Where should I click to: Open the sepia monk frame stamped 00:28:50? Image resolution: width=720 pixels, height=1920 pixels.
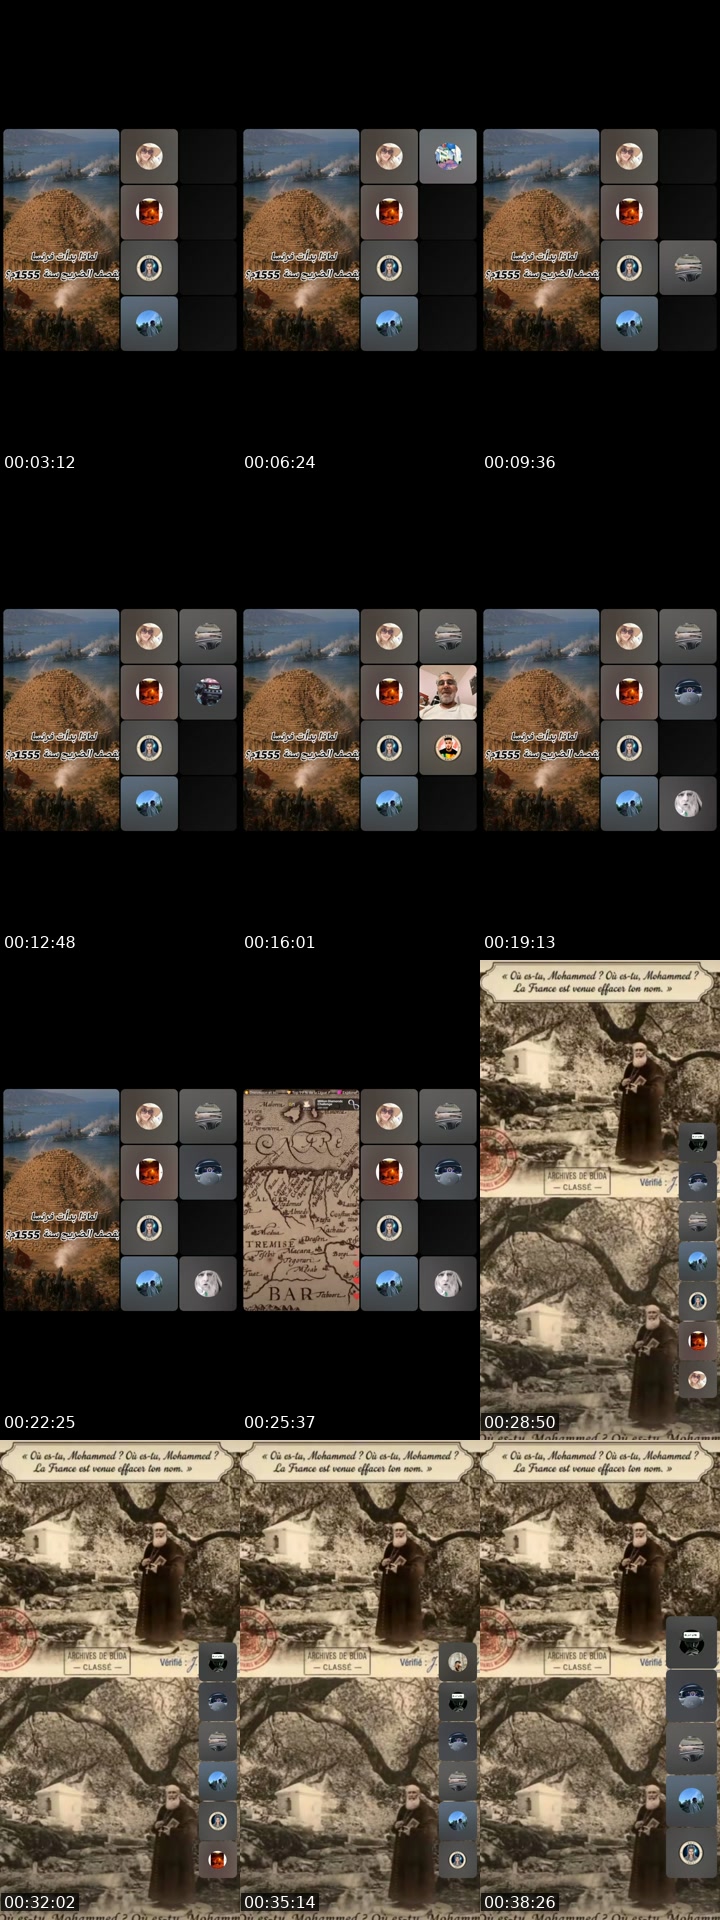tap(600, 1200)
